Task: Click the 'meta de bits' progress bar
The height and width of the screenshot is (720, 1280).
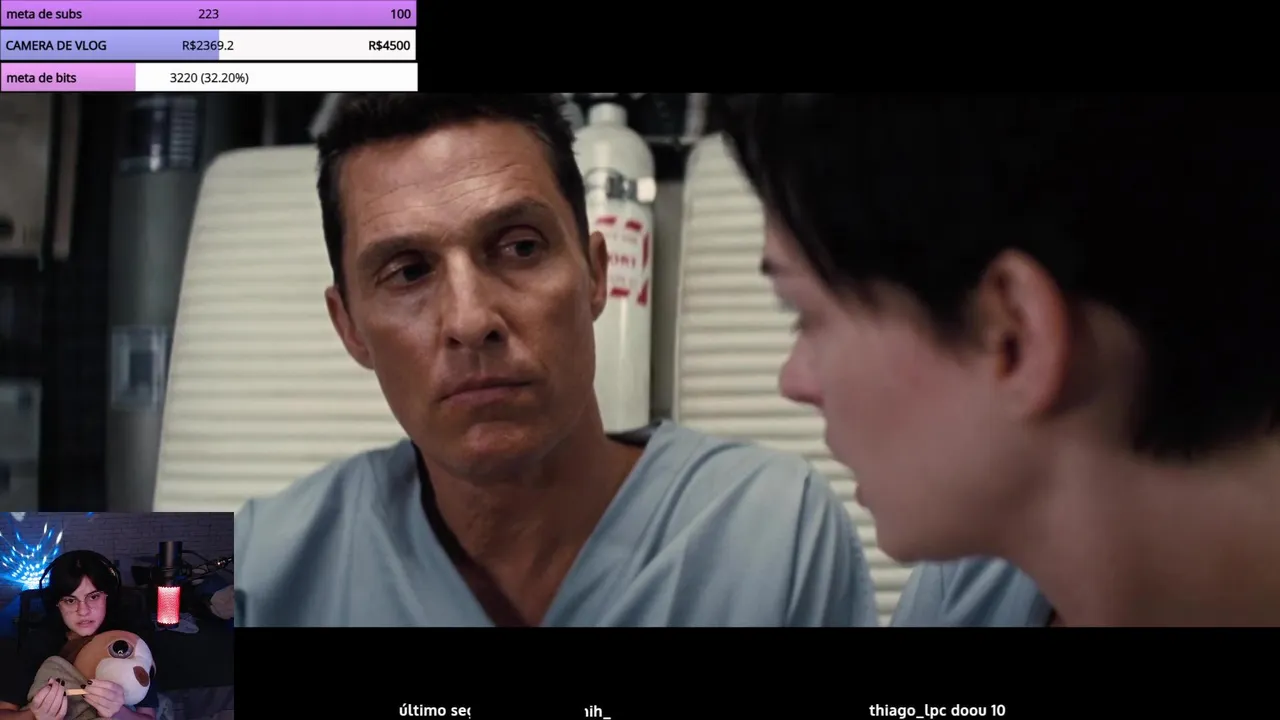Action: (208, 77)
